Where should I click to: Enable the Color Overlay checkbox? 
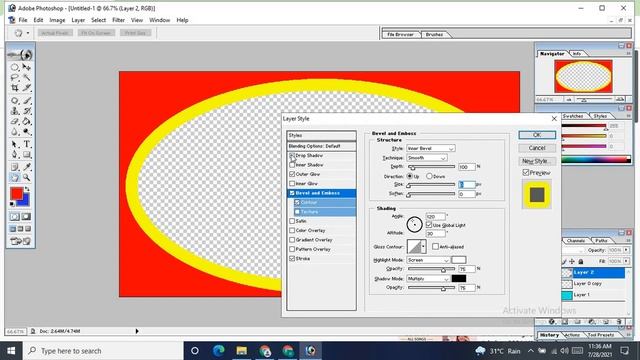click(x=292, y=231)
